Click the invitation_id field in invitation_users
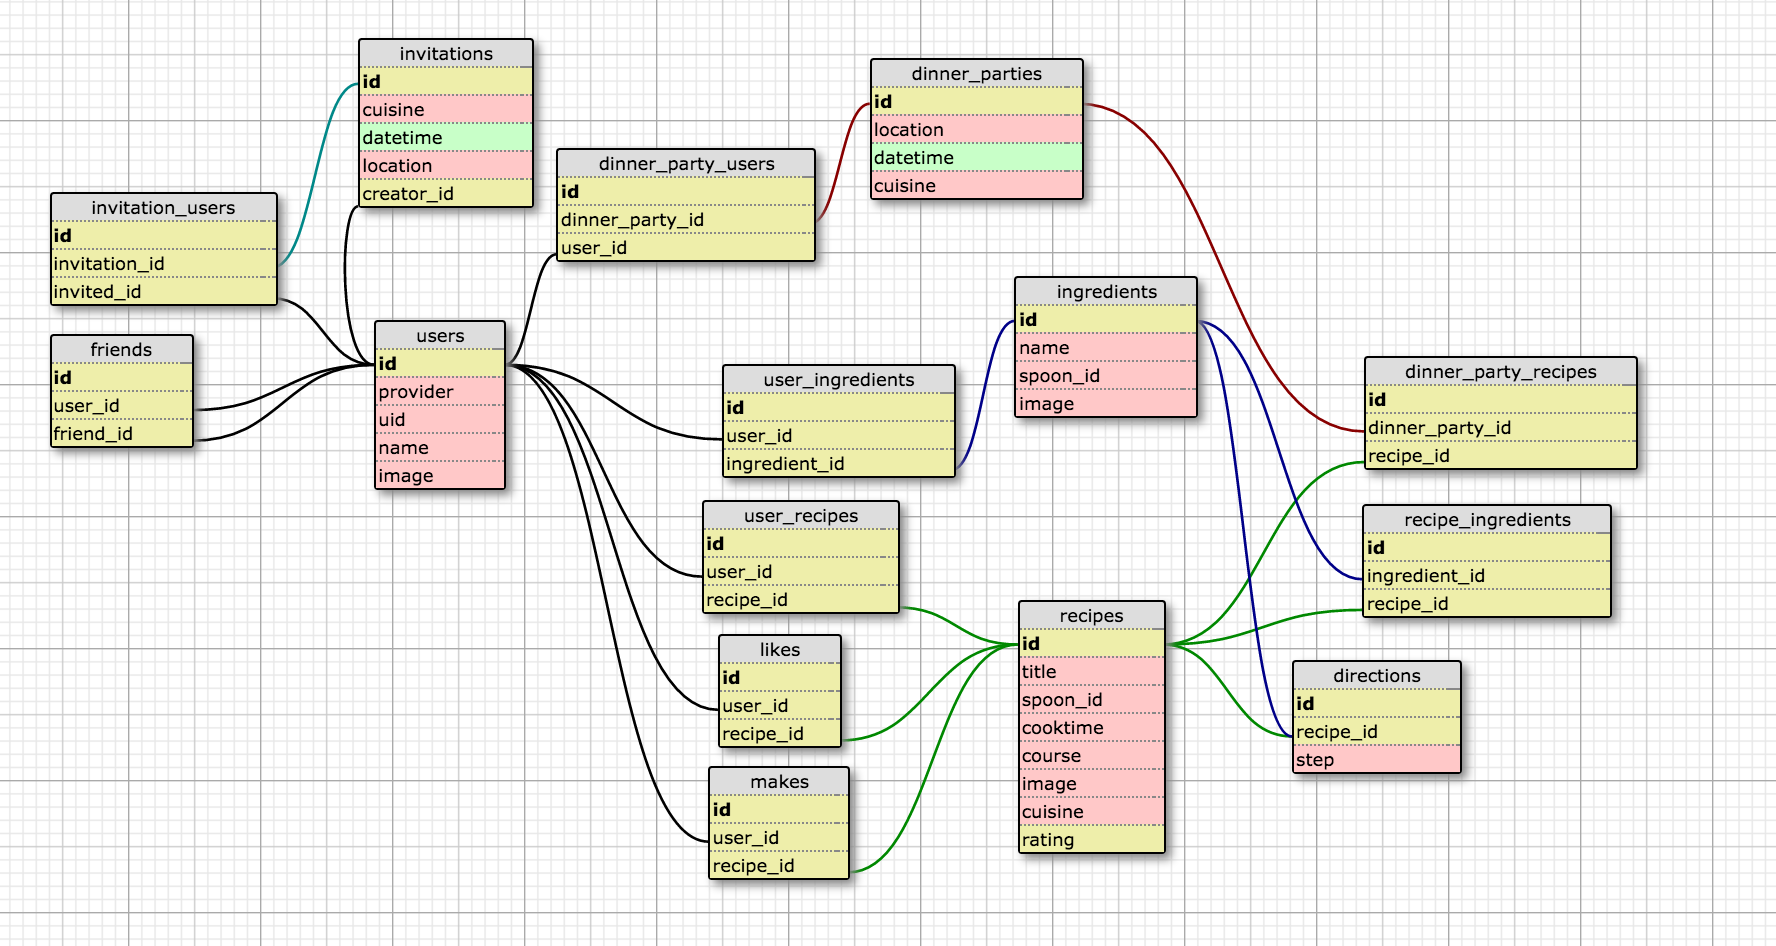 (x=164, y=264)
